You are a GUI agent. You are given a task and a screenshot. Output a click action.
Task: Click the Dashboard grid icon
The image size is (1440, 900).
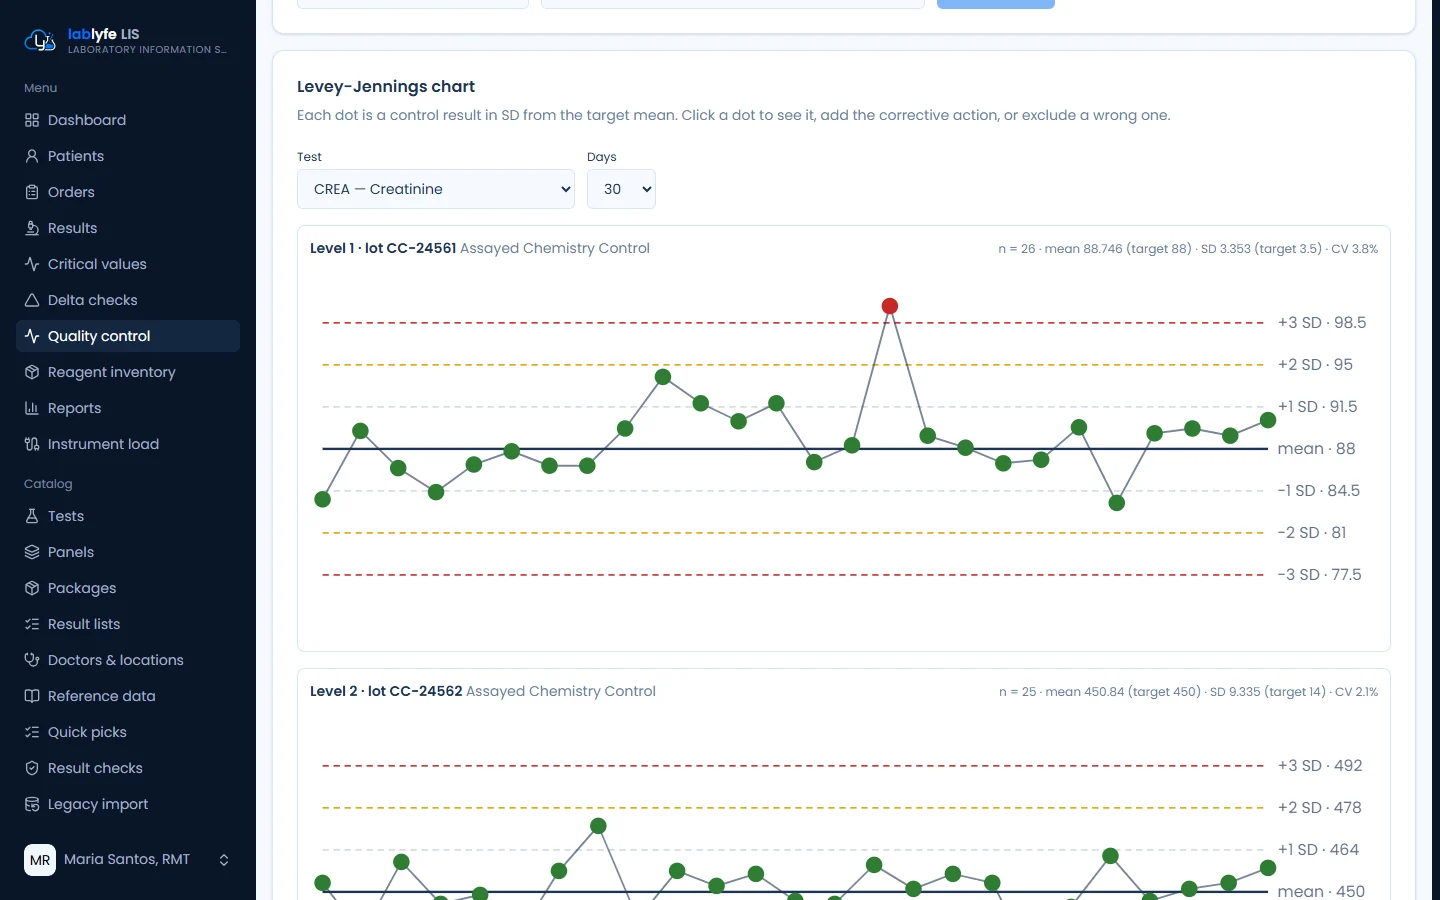(32, 120)
